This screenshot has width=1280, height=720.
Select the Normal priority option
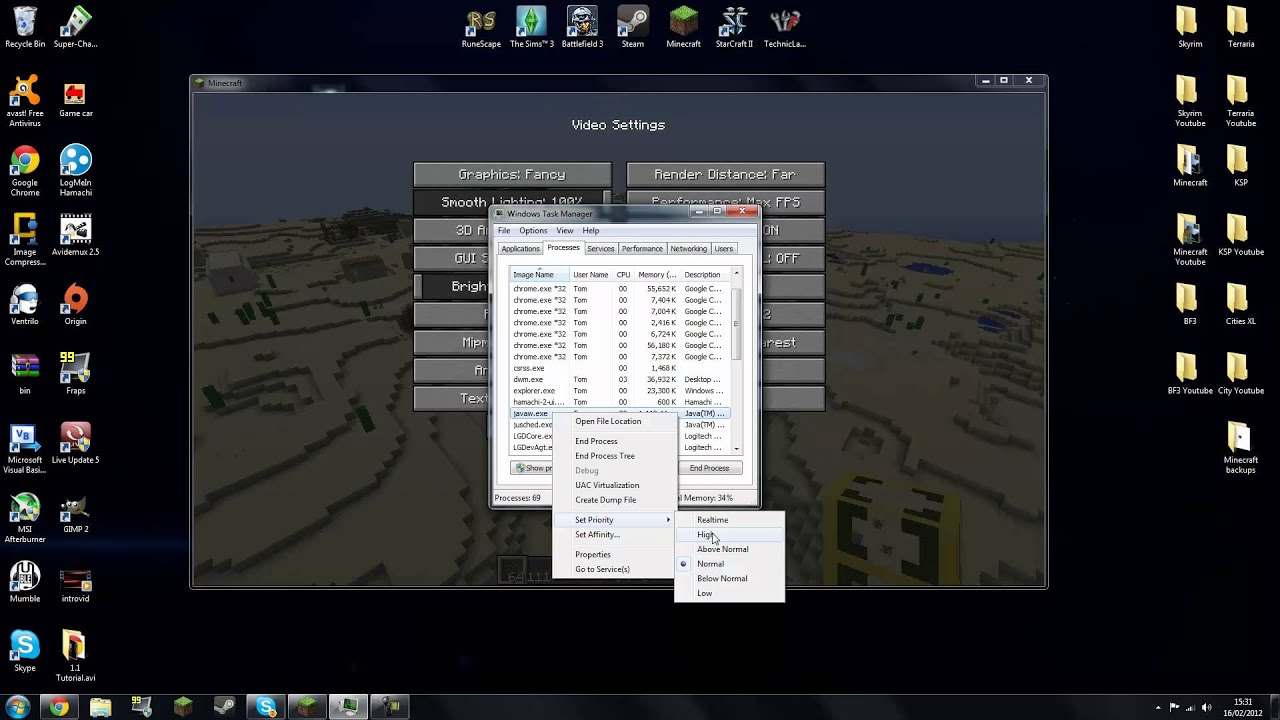pos(730,564)
